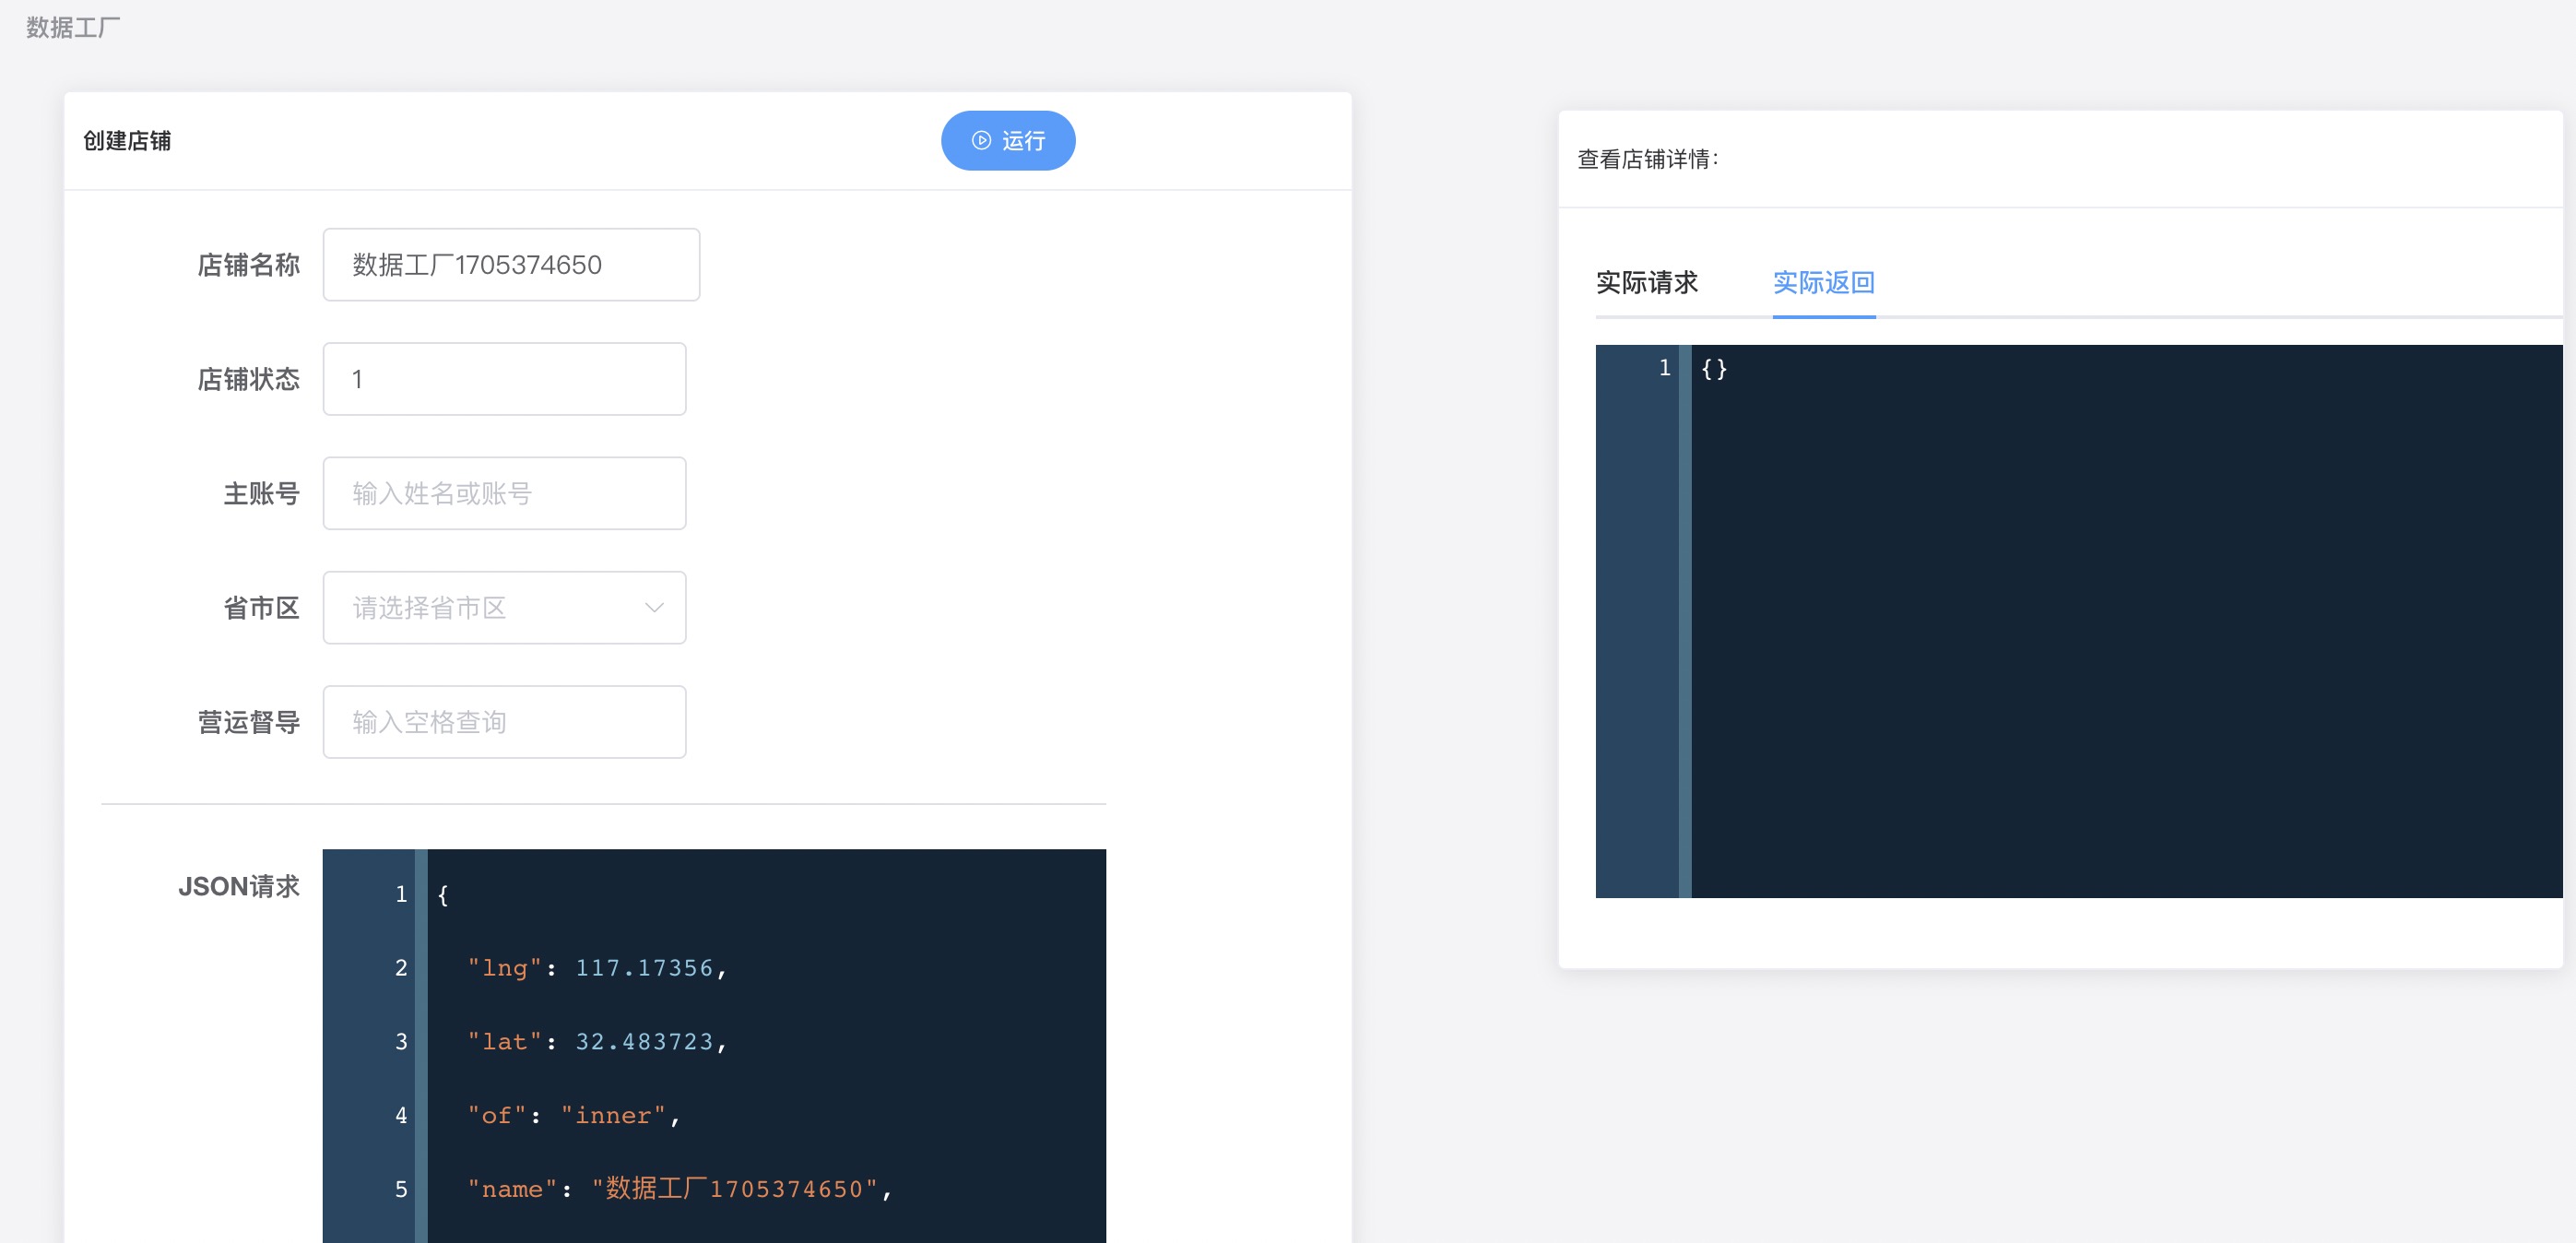Image resolution: width=2576 pixels, height=1243 pixels.
Task: Click the "name" line in JSON request editor
Action: tap(680, 1189)
